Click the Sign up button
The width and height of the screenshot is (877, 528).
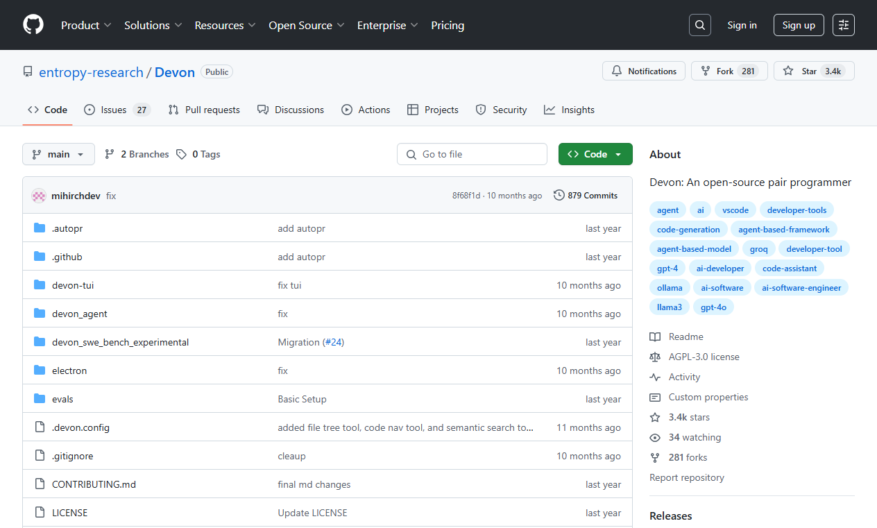(798, 25)
